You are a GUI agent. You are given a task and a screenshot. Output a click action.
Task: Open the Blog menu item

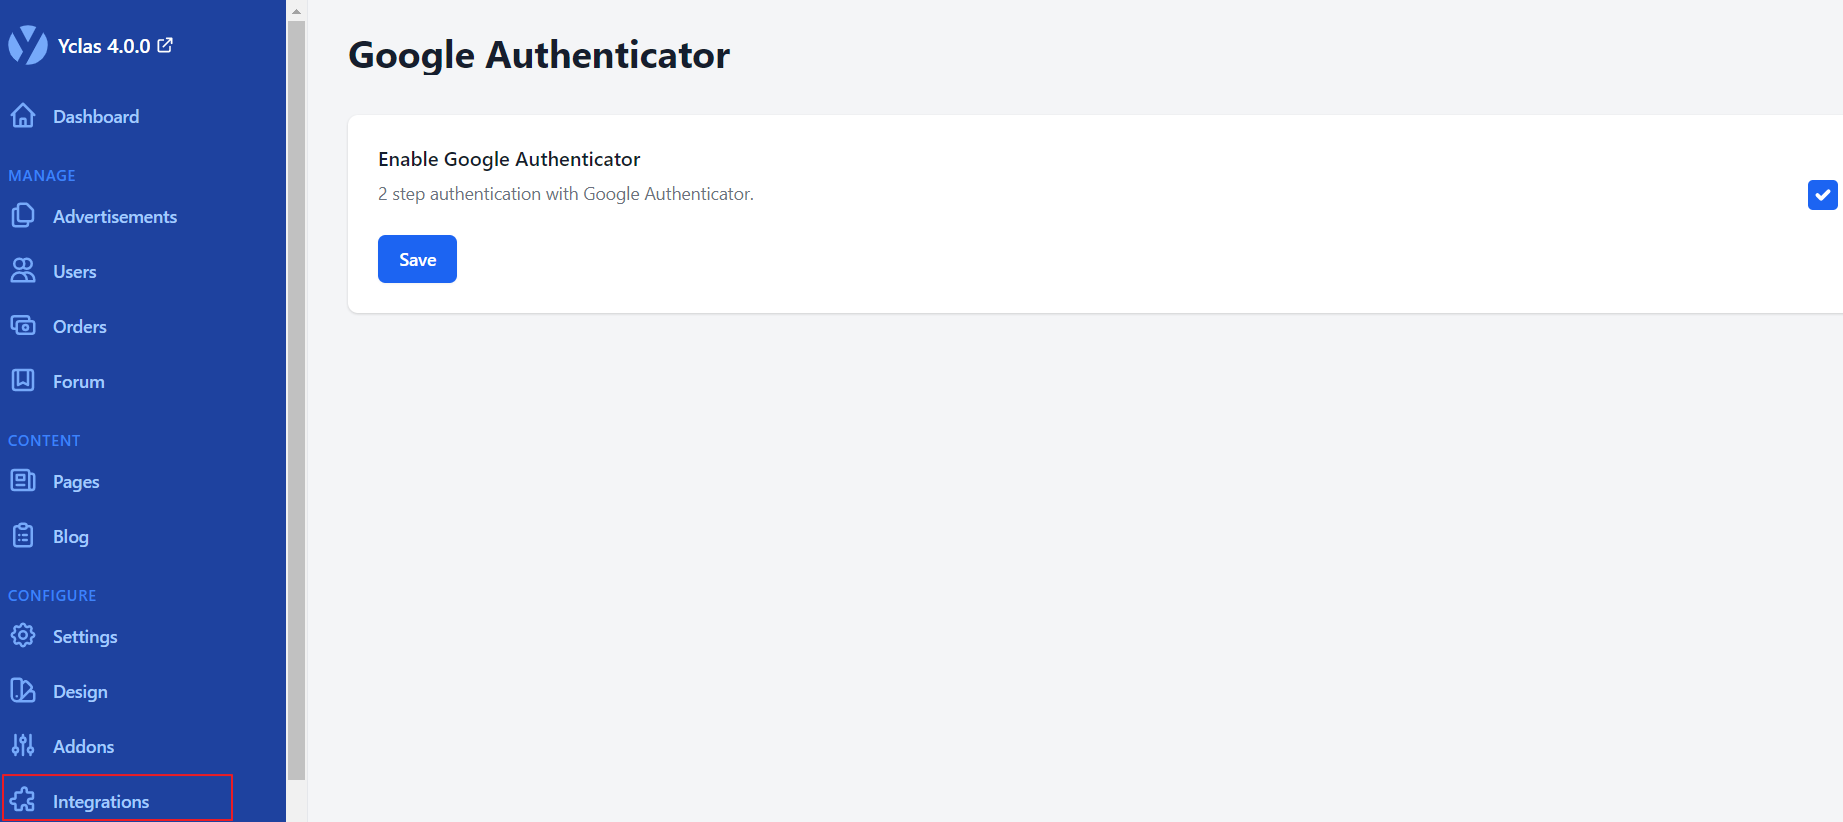click(71, 537)
